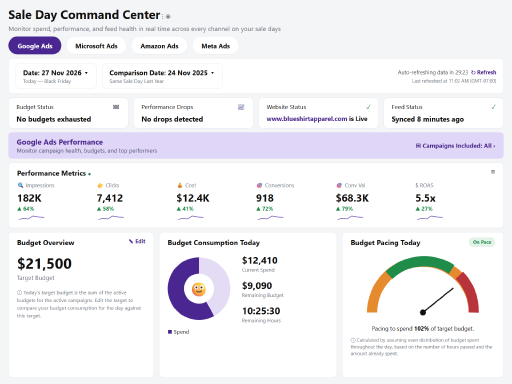The height and width of the screenshot is (384, 512).
Task: Click the Website Status checkmark icon
Action: click(368, 107)
